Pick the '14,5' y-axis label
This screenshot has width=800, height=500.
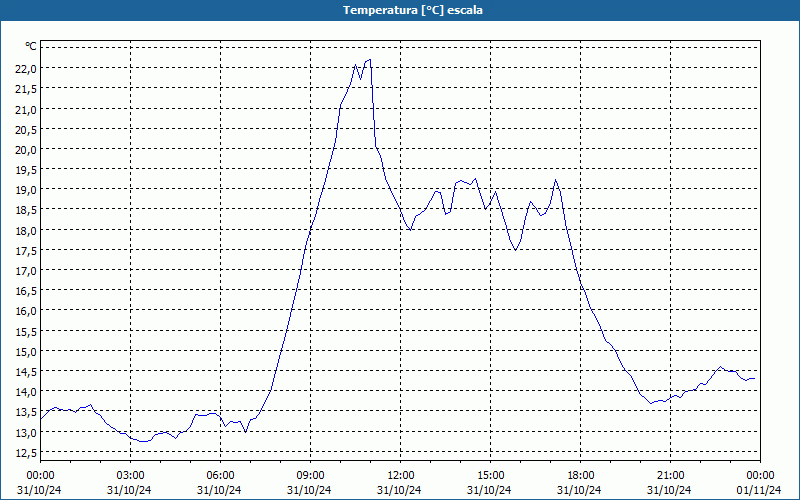point(26,371)
